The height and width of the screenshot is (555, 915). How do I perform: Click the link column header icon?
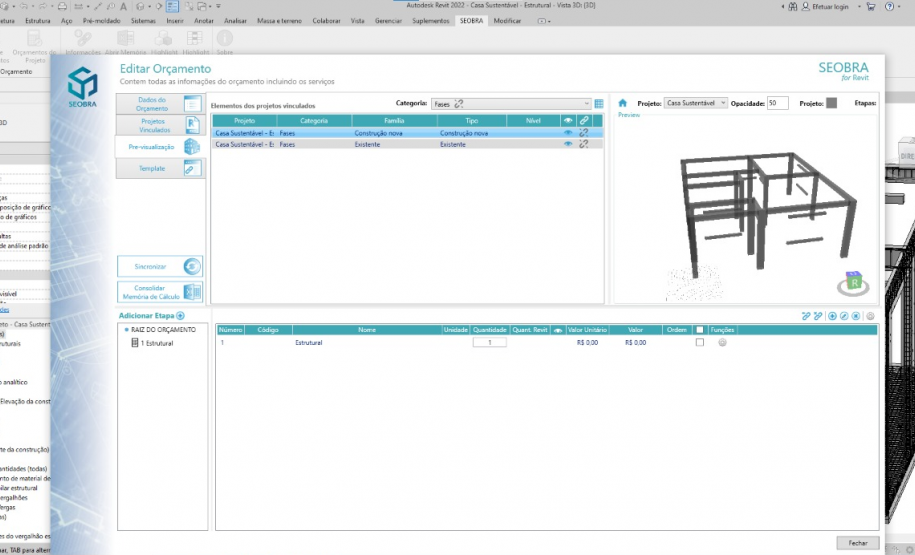pos(584,121)
